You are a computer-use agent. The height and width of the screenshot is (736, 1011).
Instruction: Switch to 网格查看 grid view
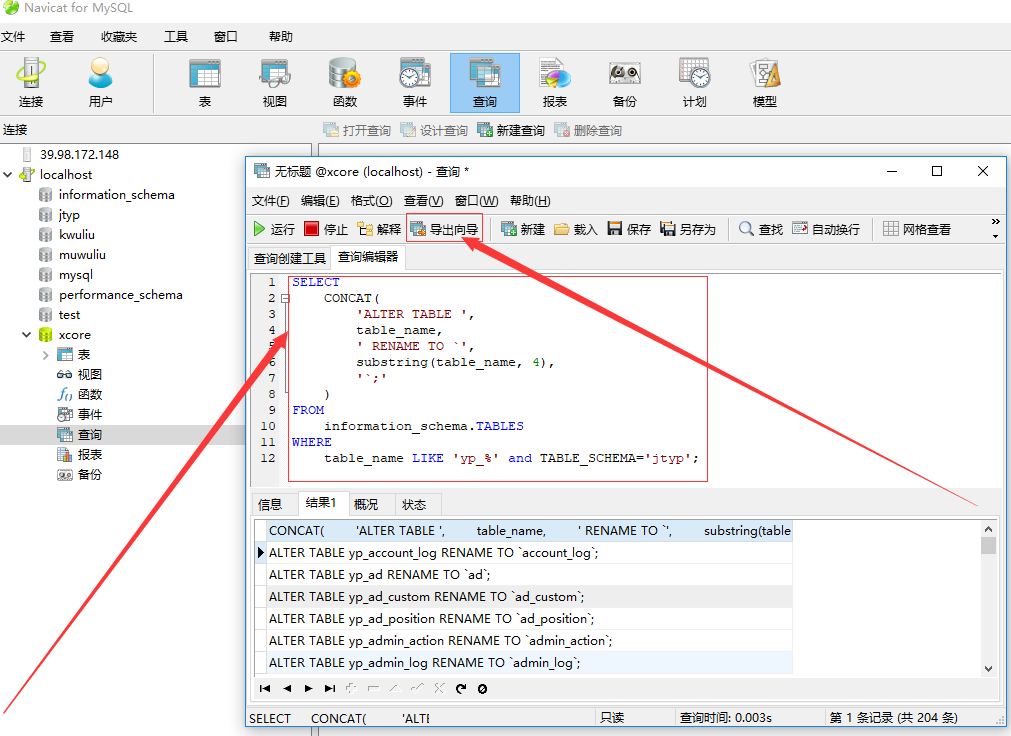tap(917, 229)
